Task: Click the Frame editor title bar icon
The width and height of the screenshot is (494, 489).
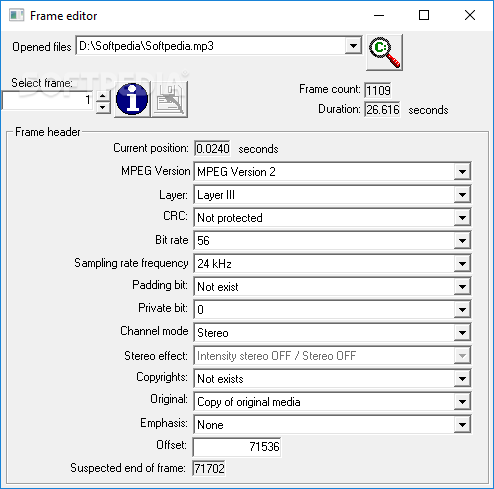Action: coord(17,15)
